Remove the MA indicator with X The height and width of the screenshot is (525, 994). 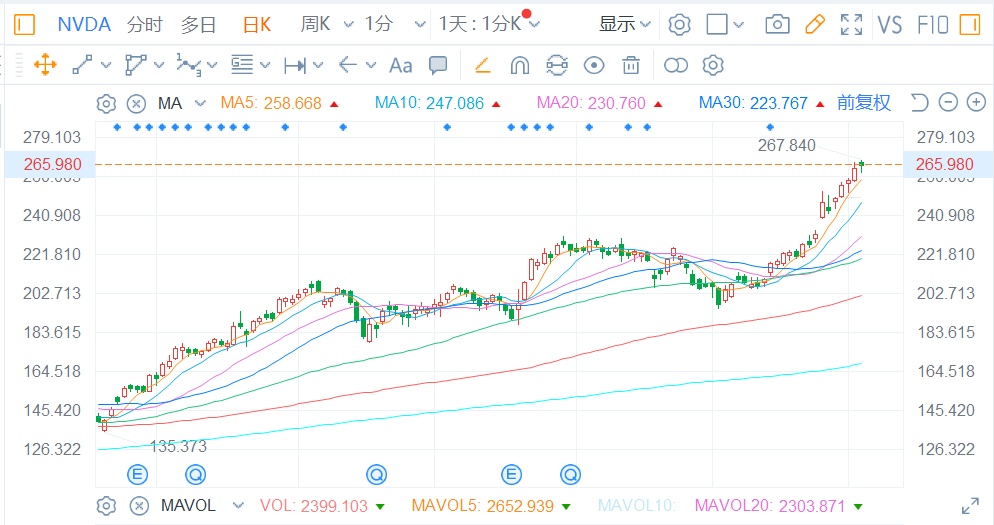click(x=136, y=103)
